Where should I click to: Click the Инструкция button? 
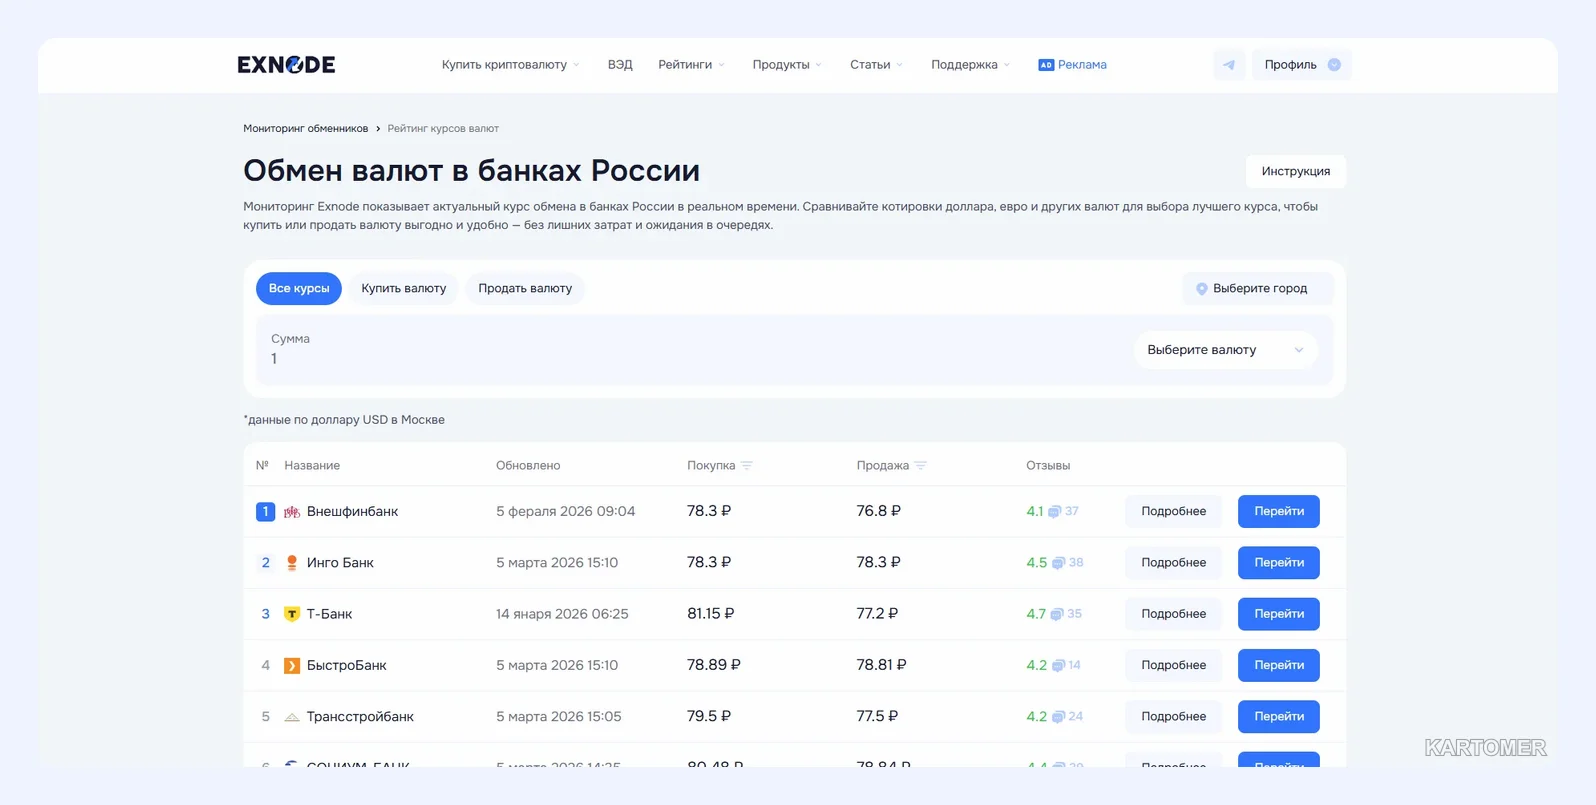point(1296,171)
